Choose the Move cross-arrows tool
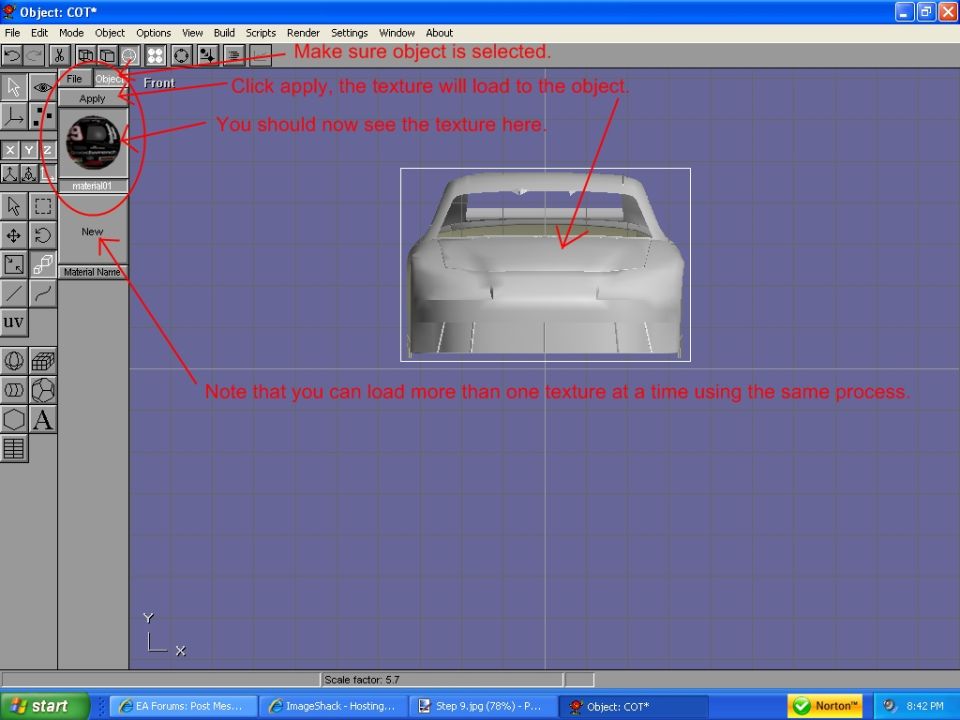 pos(13,236)
